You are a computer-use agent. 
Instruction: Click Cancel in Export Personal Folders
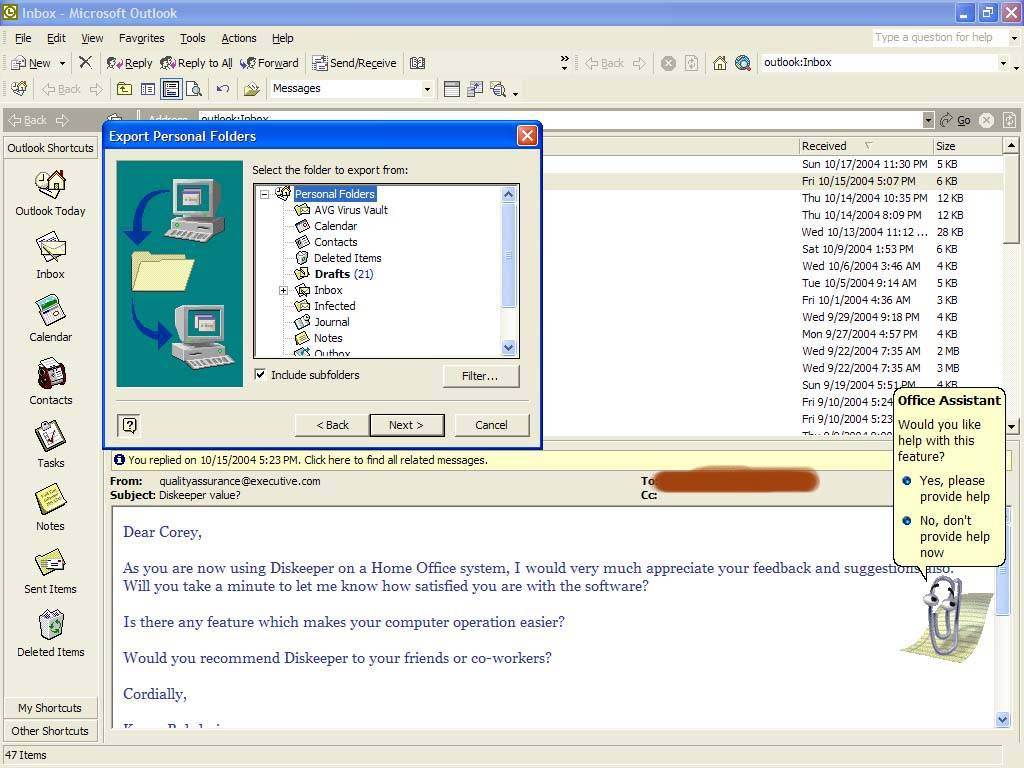click(x=491, y=425)
